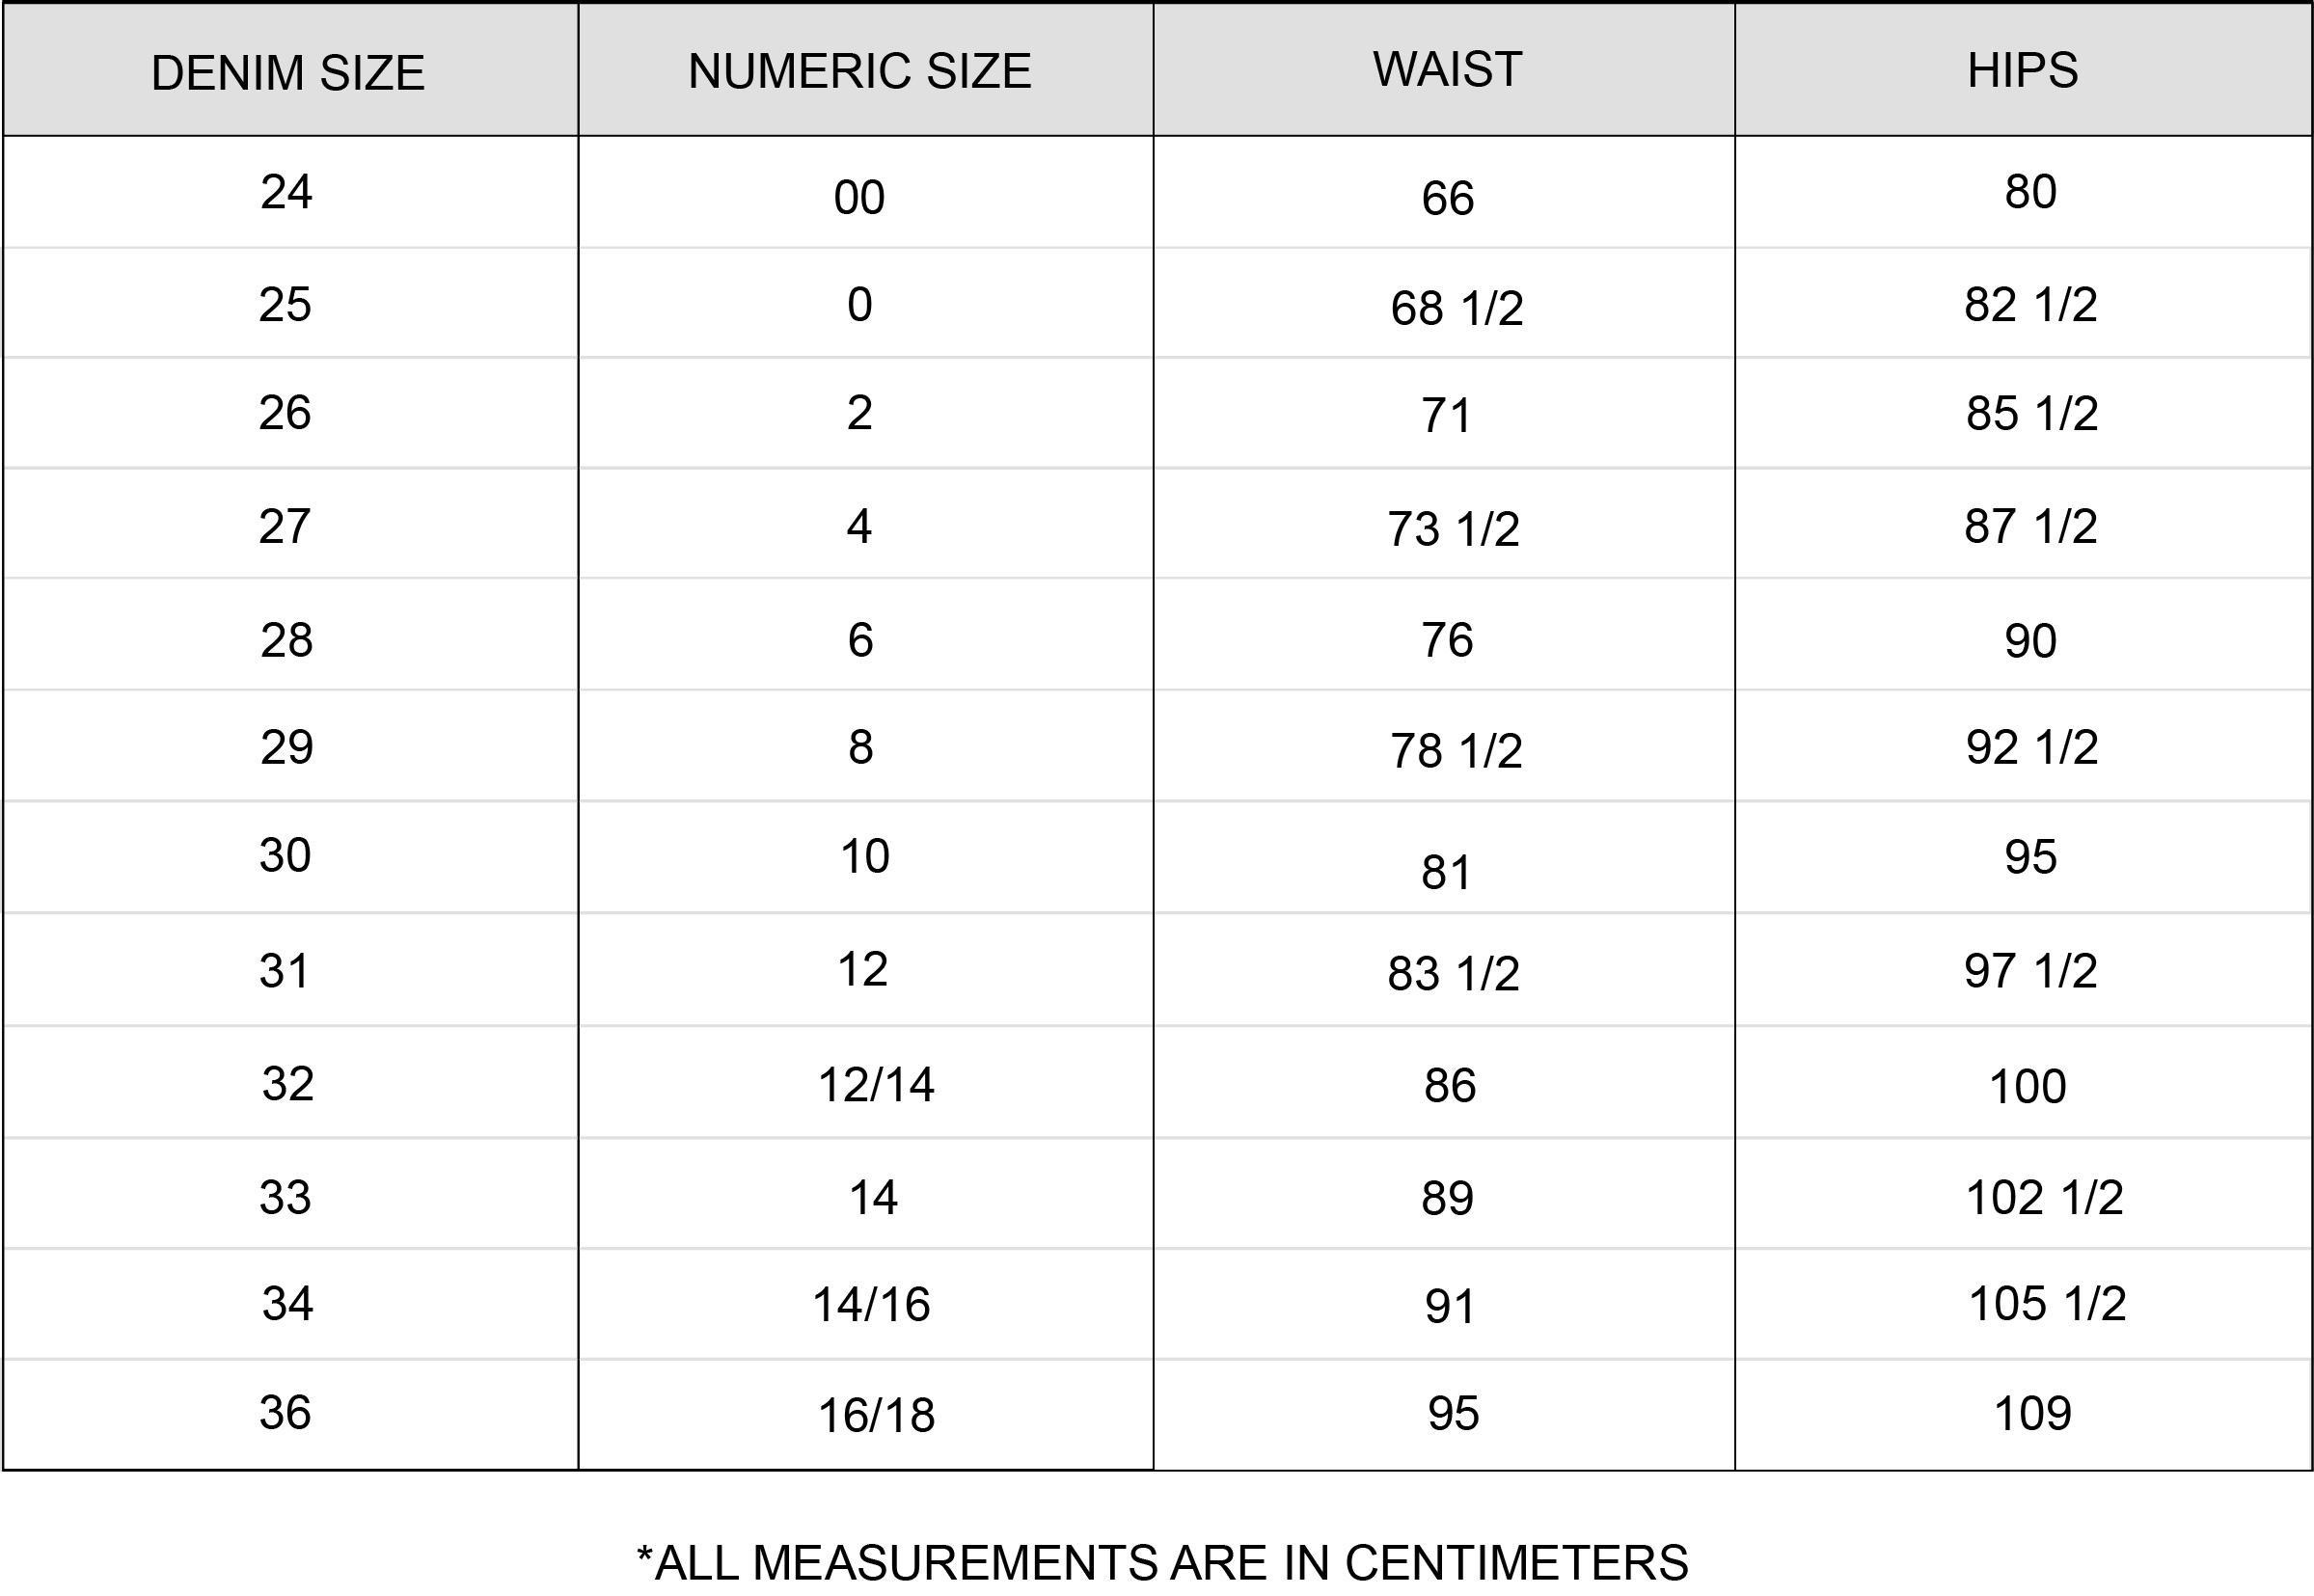Click the DENIM SIZE column header

(288, 73)
